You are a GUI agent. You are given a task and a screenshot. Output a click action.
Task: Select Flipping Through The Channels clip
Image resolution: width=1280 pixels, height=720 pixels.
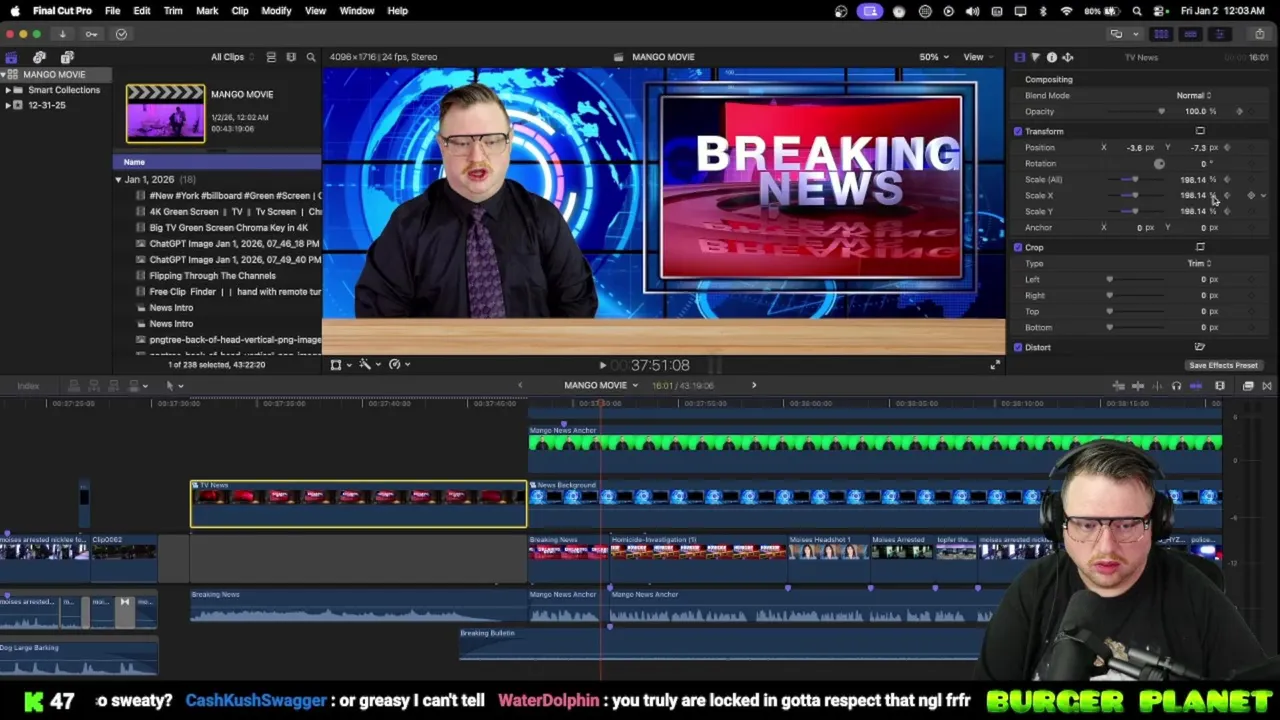[x=212, y=276]
